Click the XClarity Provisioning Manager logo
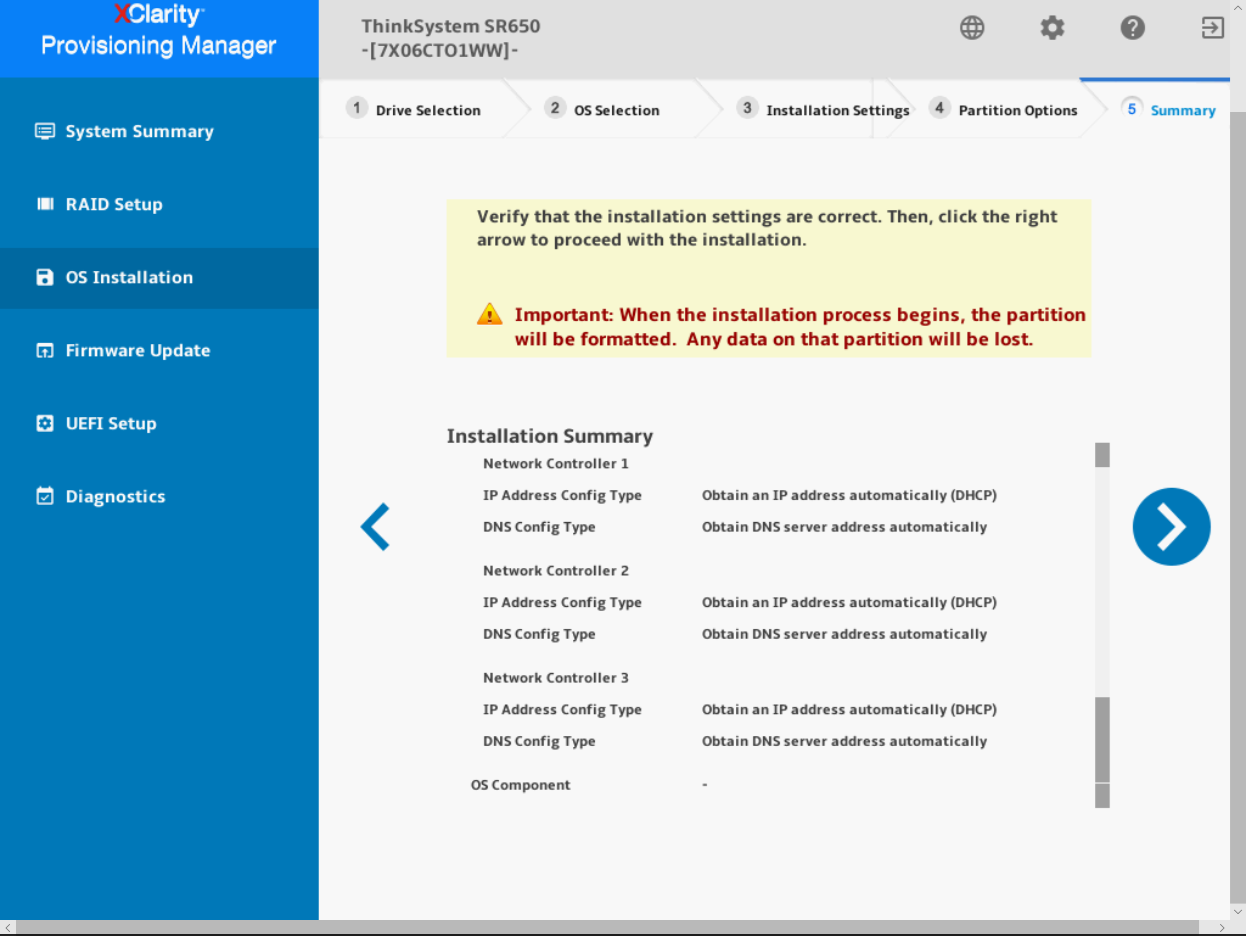Screen dimensions: 1246x936 pos(159,31)
